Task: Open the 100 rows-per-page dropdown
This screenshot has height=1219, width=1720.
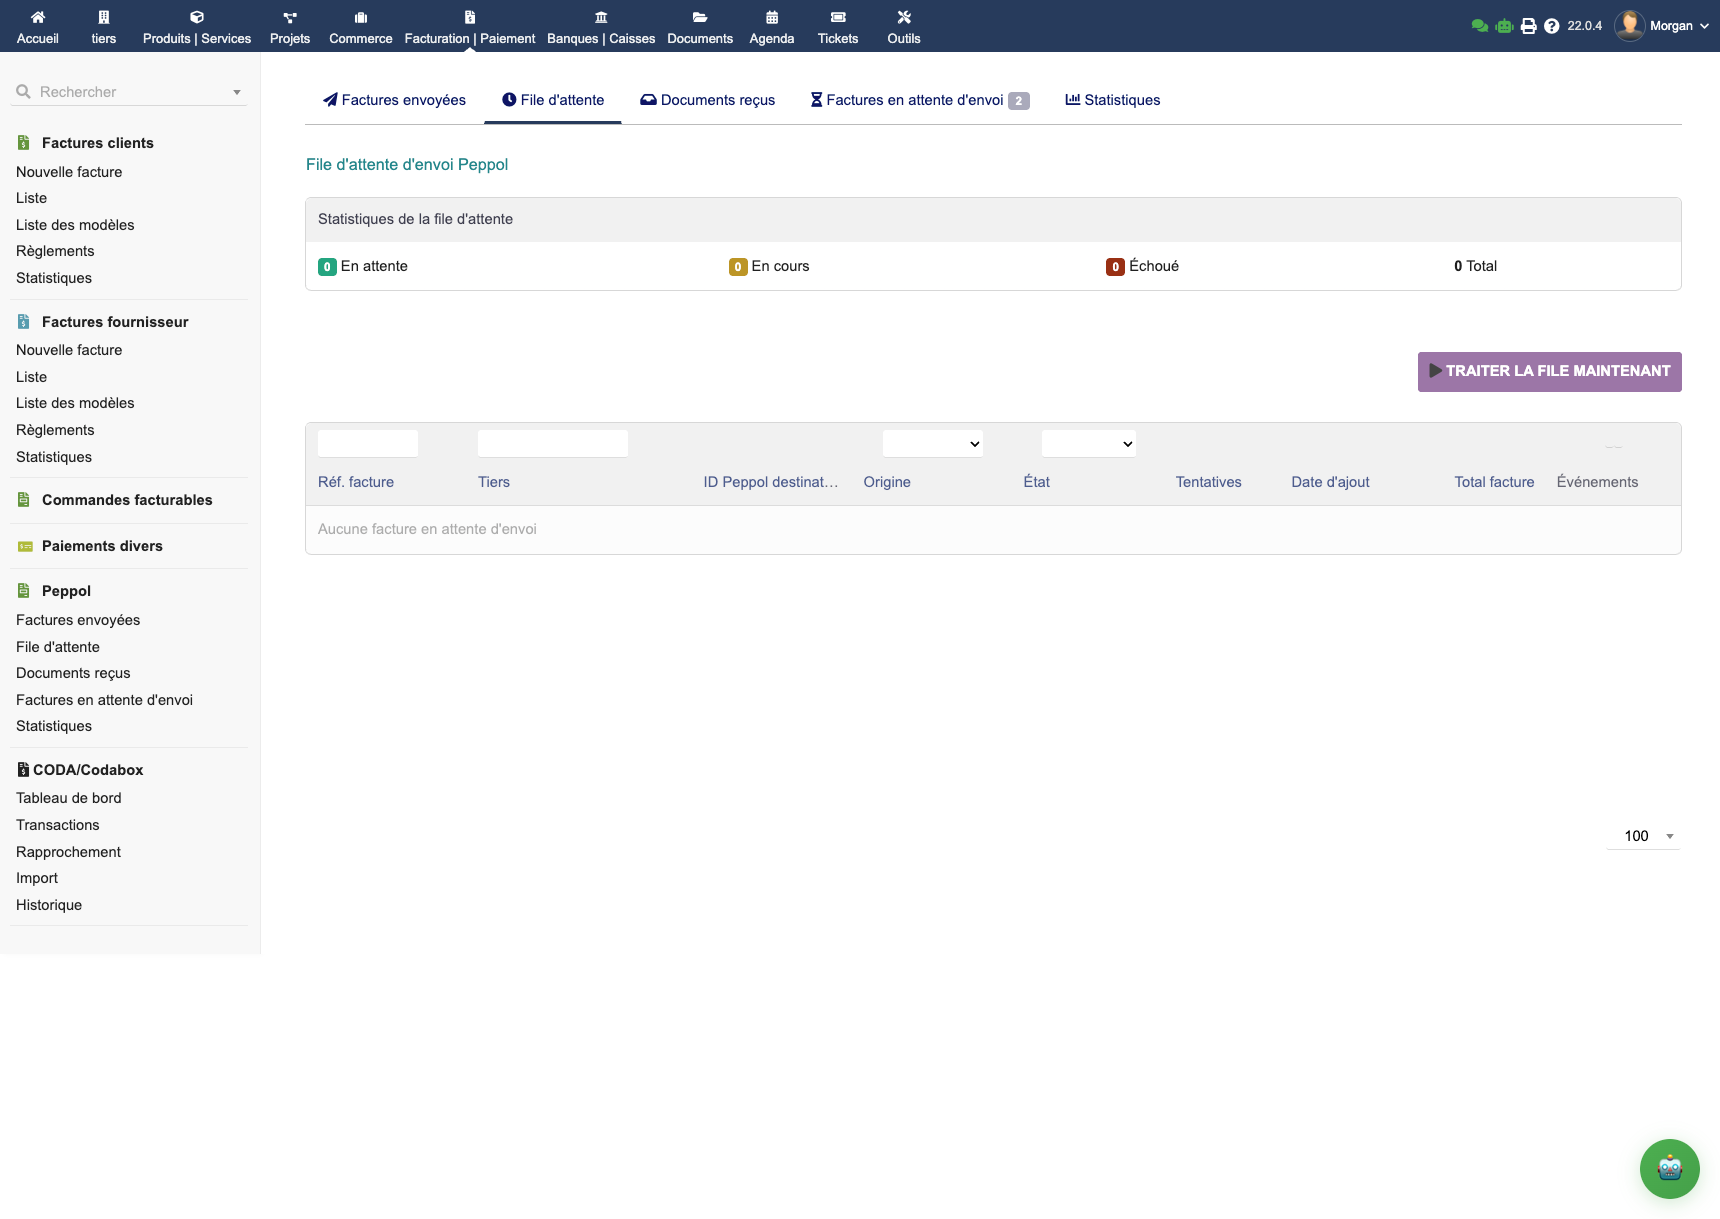Action: click(1643, 836)
